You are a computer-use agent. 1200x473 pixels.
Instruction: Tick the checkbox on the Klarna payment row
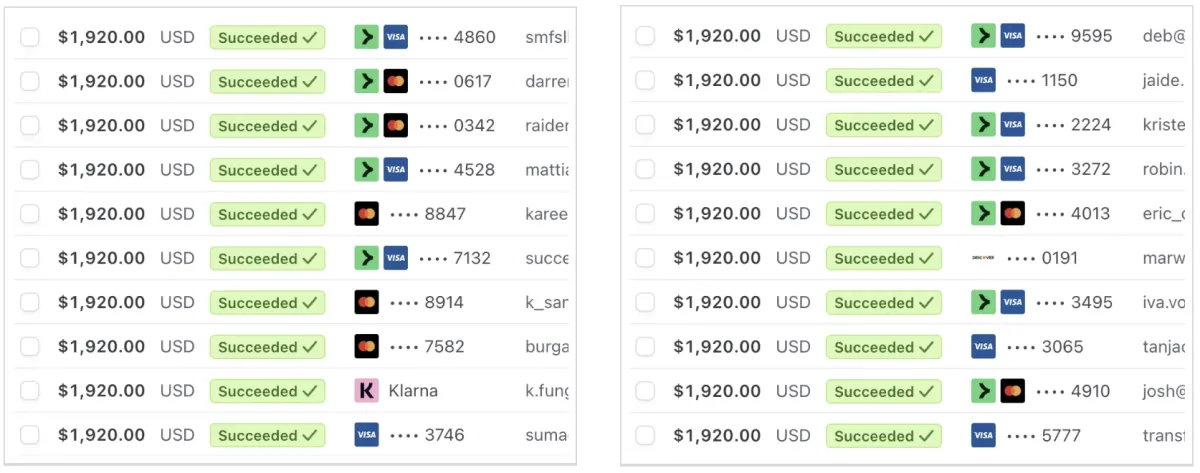click(x=30, y=391)
